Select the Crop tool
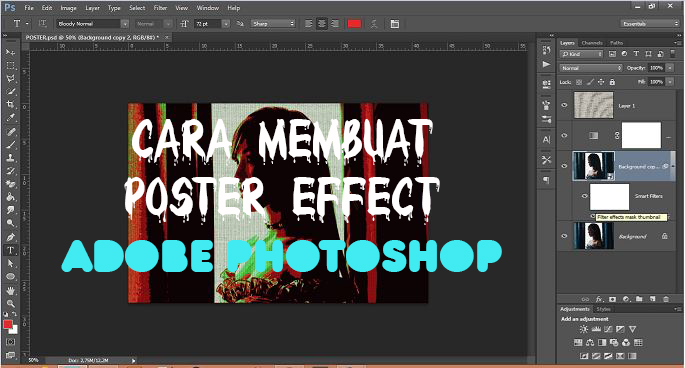This screenshot has height=368, width=685. tap(10, 104)
